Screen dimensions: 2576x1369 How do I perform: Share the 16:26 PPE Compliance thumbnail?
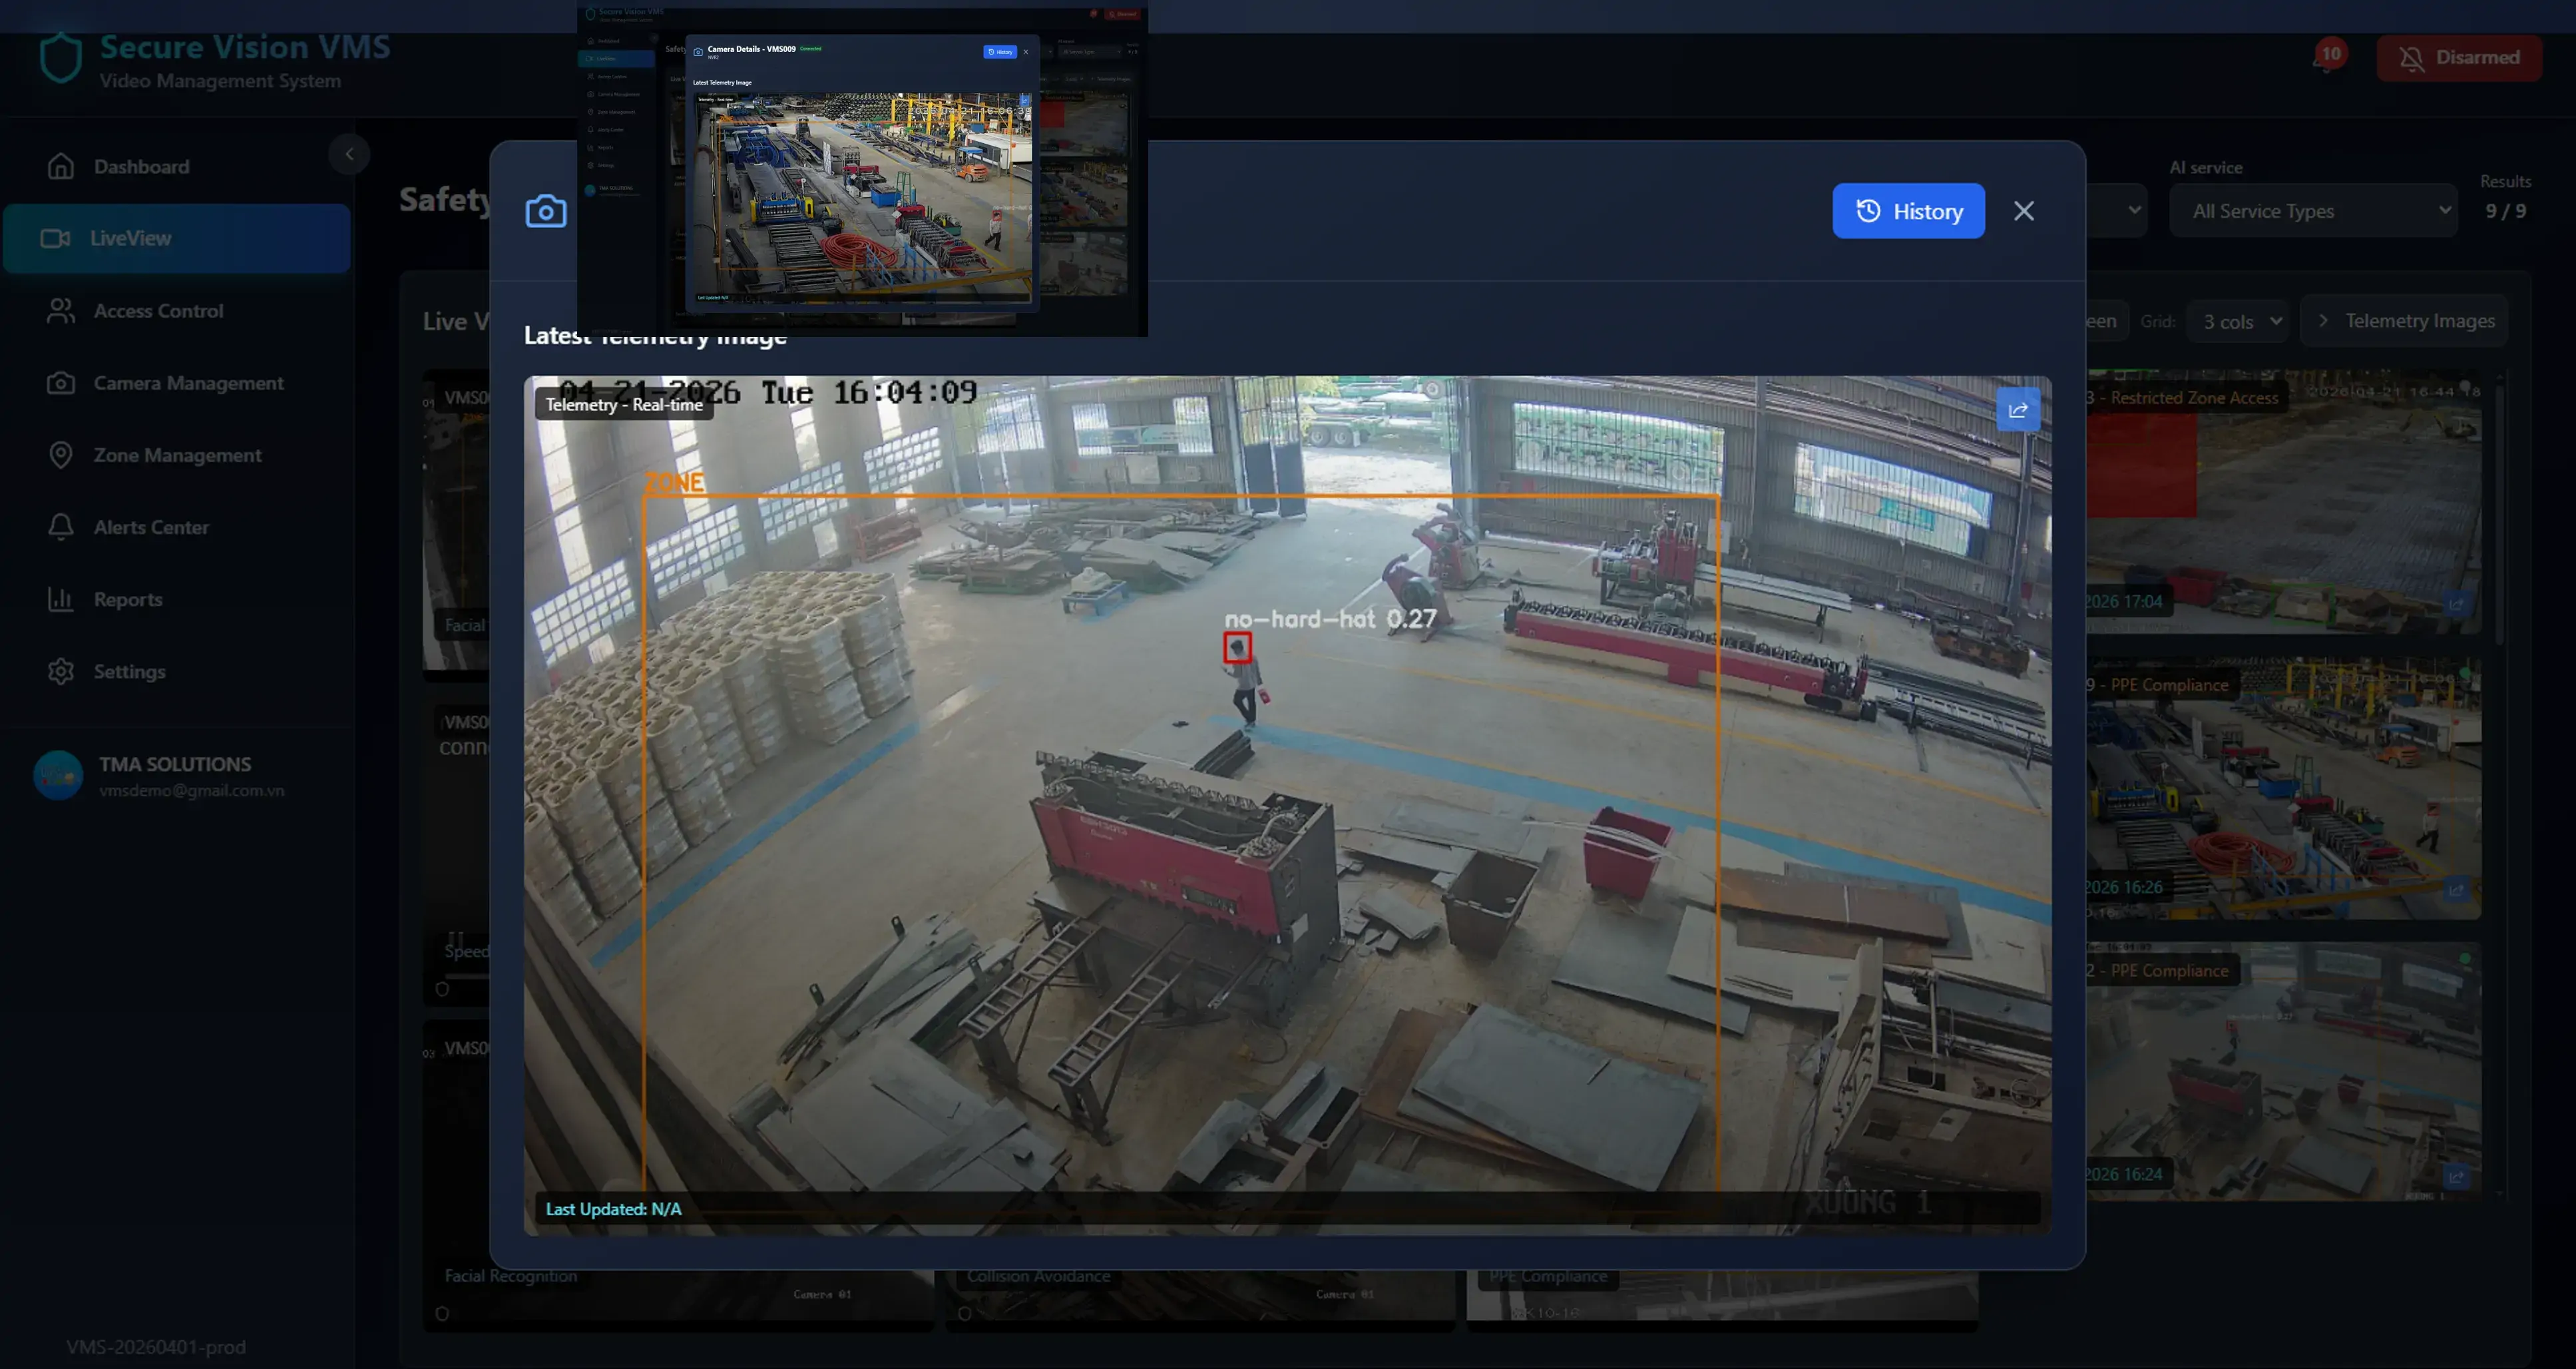2456,889
